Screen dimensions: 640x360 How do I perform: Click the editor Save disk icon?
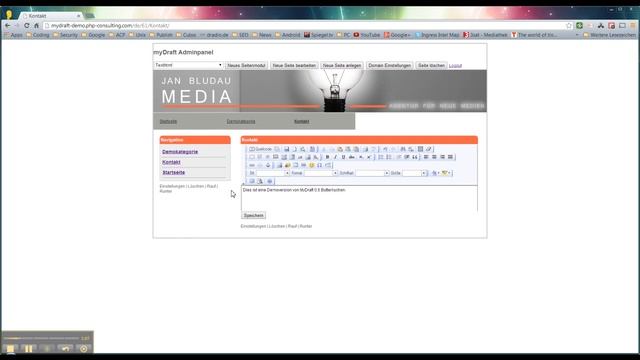(x=287, y=149)
